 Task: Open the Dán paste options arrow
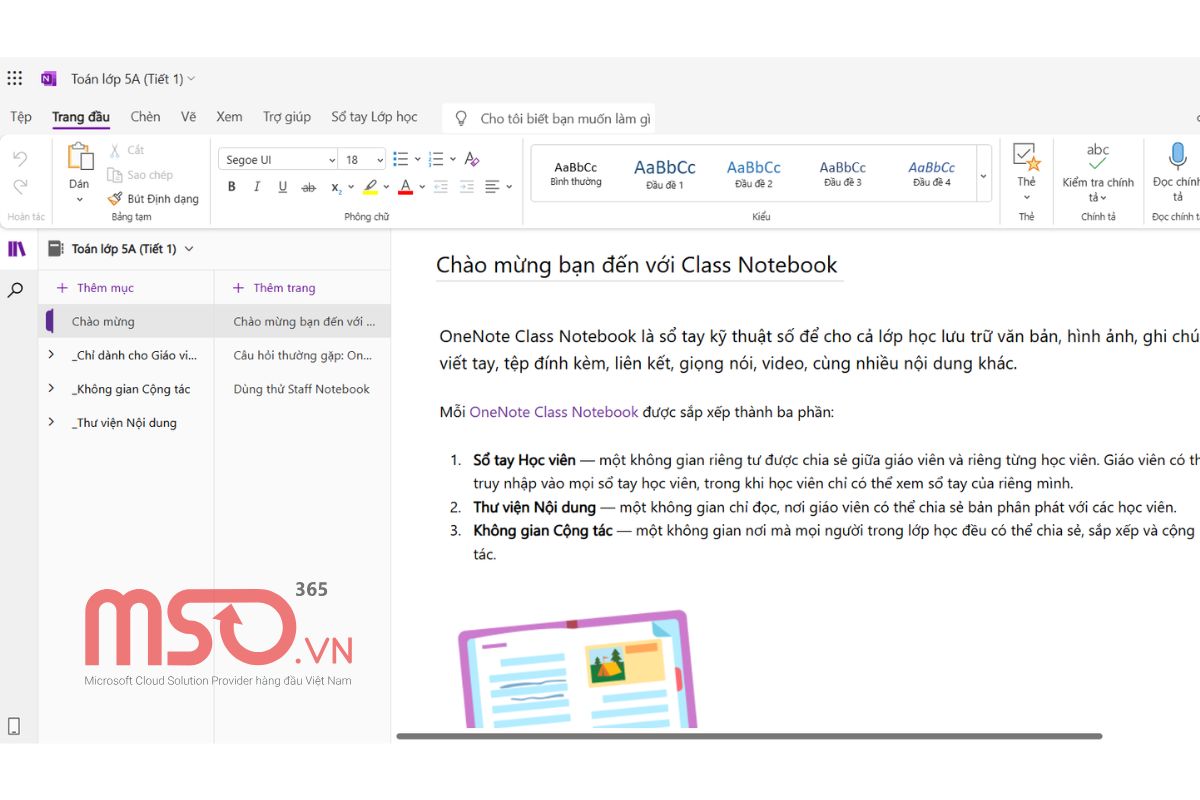pos(80,199)
